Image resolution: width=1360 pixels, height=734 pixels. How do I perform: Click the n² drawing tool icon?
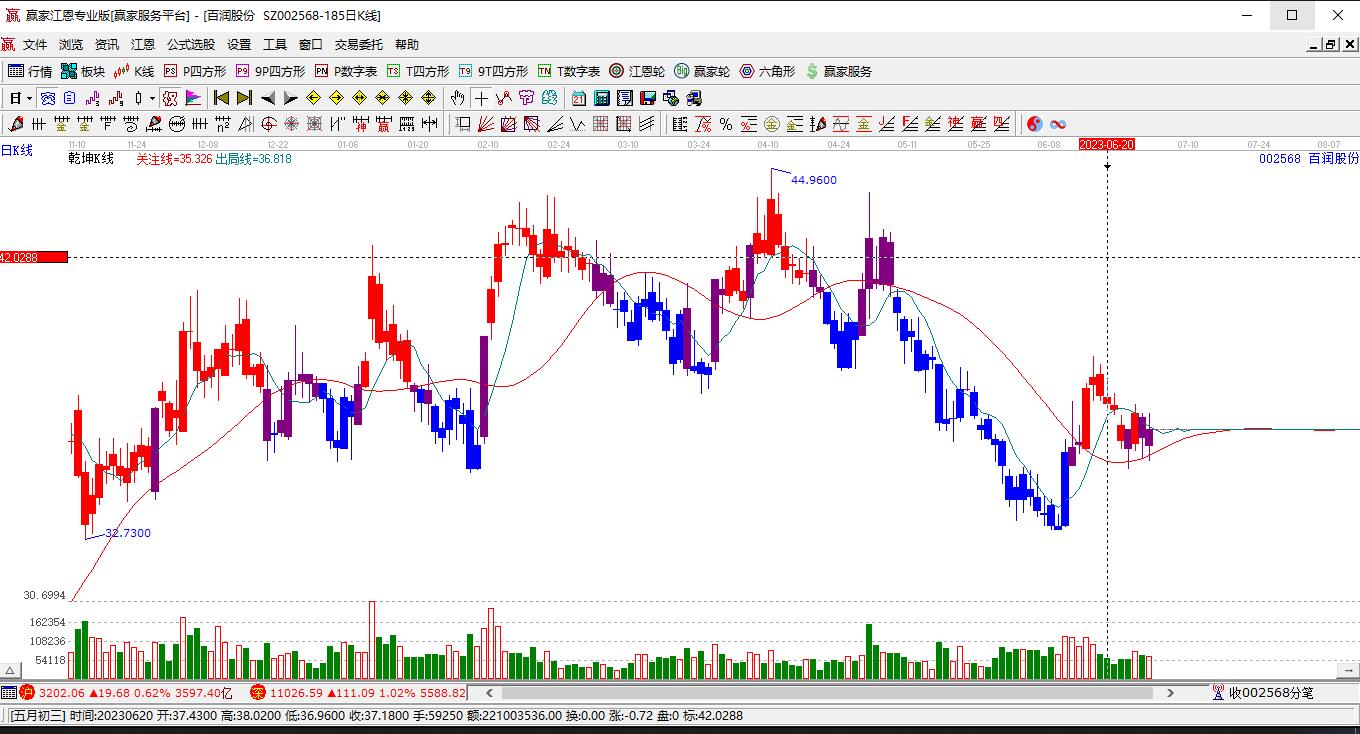pyautogui.click(x=222, y=124)
